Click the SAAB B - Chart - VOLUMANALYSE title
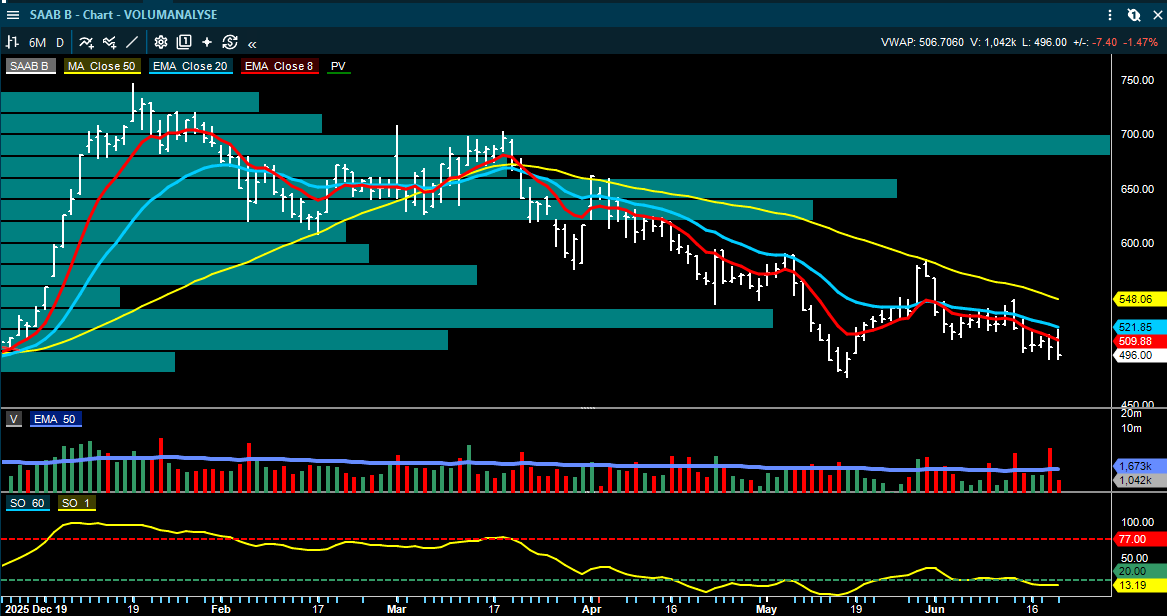The width and height of the screenshot is (1167, 616). point(124,14)
